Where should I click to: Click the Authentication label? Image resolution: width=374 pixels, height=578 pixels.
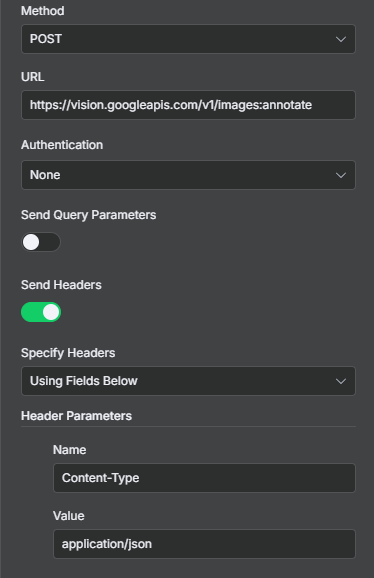coord(62,145)
